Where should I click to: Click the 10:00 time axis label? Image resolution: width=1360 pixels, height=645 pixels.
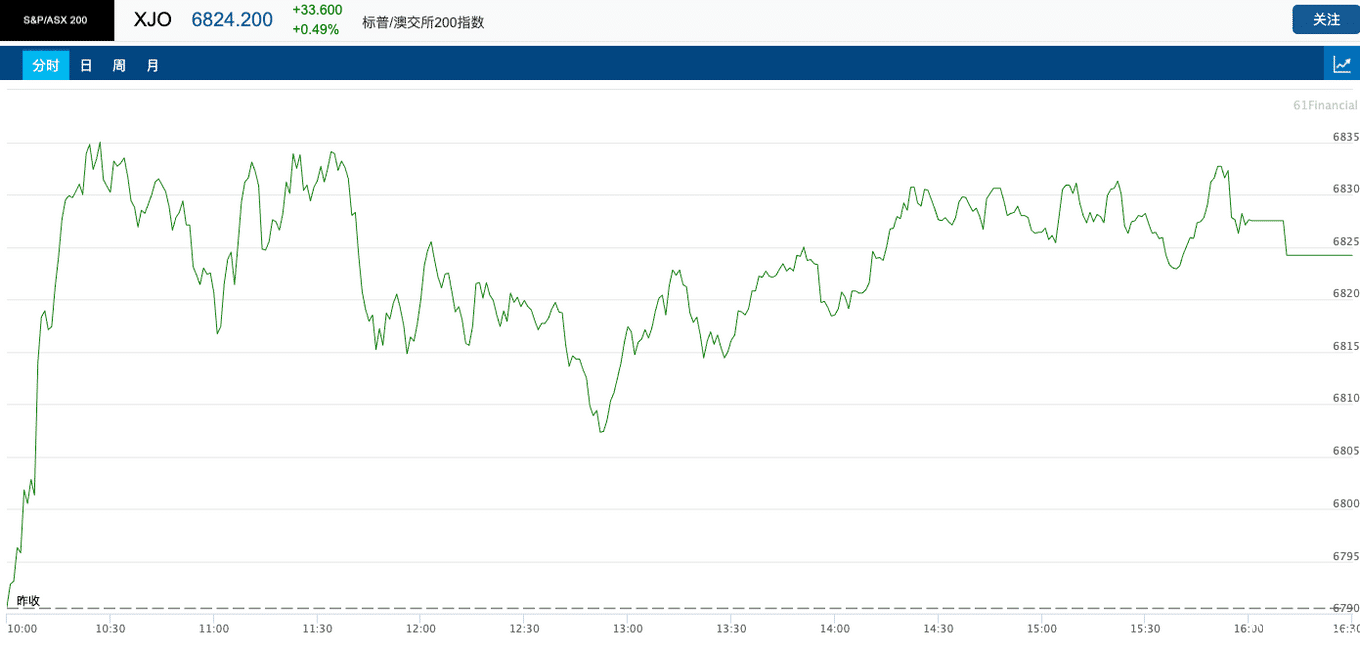point(22,629)
